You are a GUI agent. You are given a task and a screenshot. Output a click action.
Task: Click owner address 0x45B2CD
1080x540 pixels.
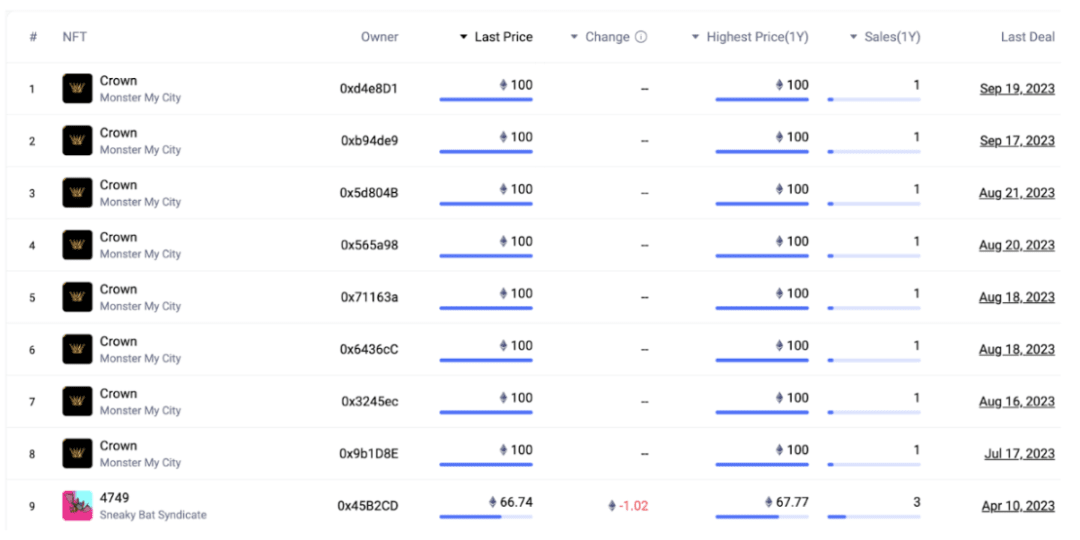tap(368, 506)
